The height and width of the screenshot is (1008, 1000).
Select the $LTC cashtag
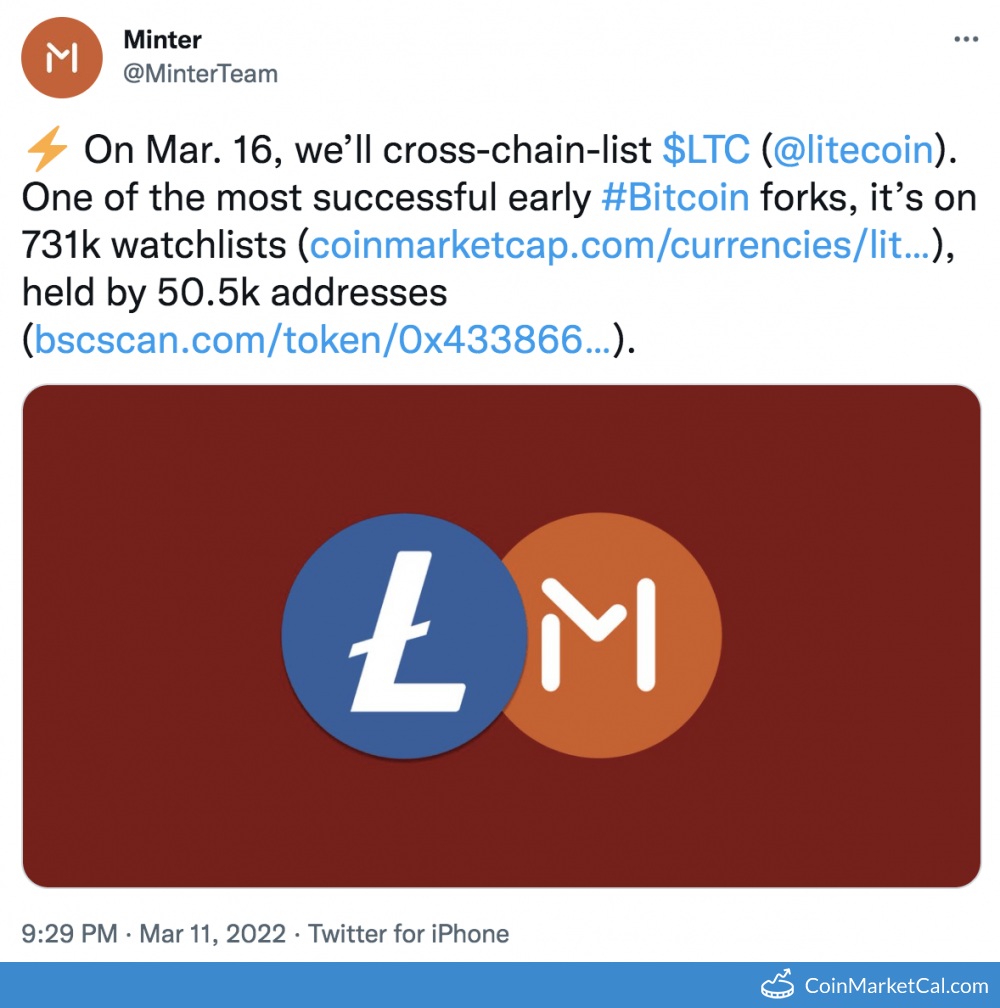coord(706,150)
